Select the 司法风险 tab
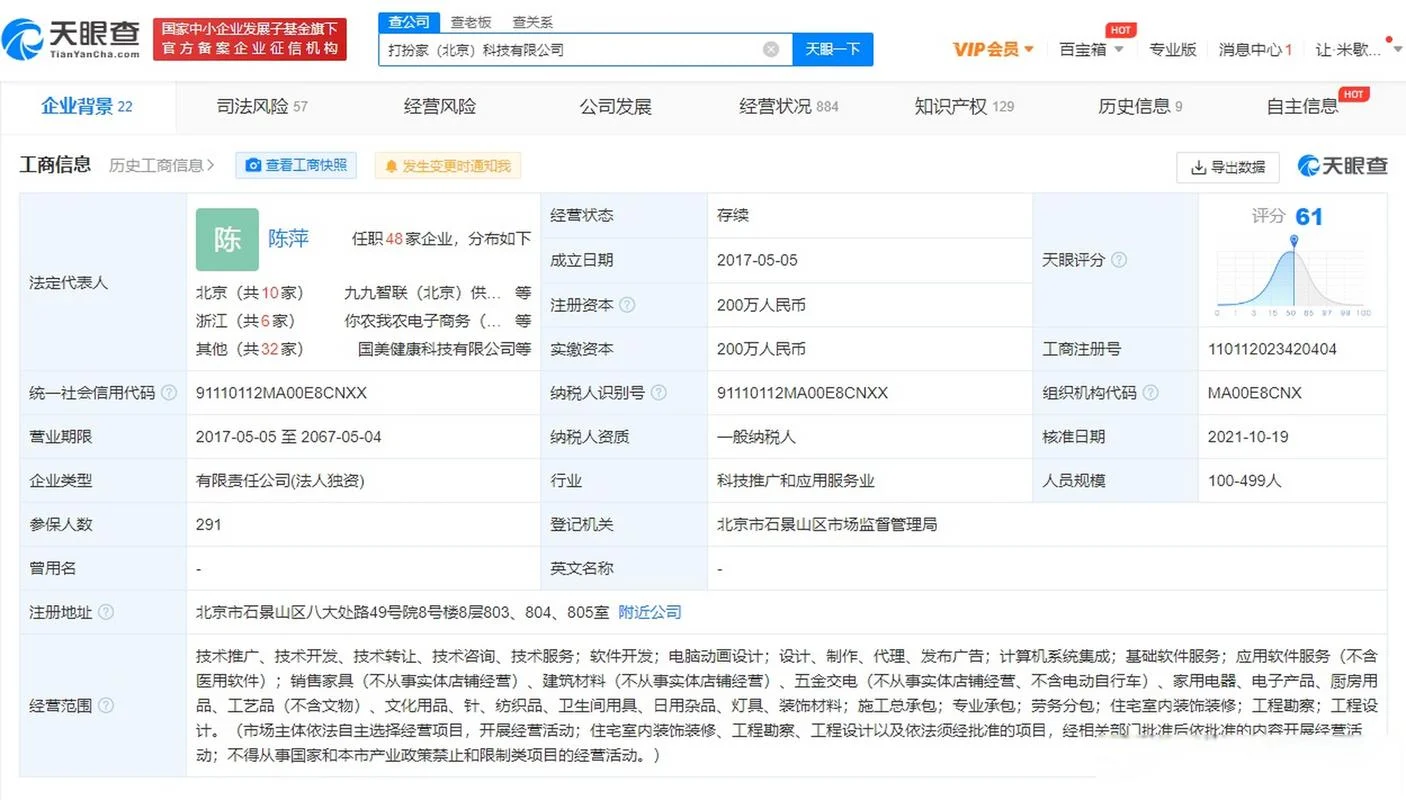 pyautogui.click(x=262, y=106)
